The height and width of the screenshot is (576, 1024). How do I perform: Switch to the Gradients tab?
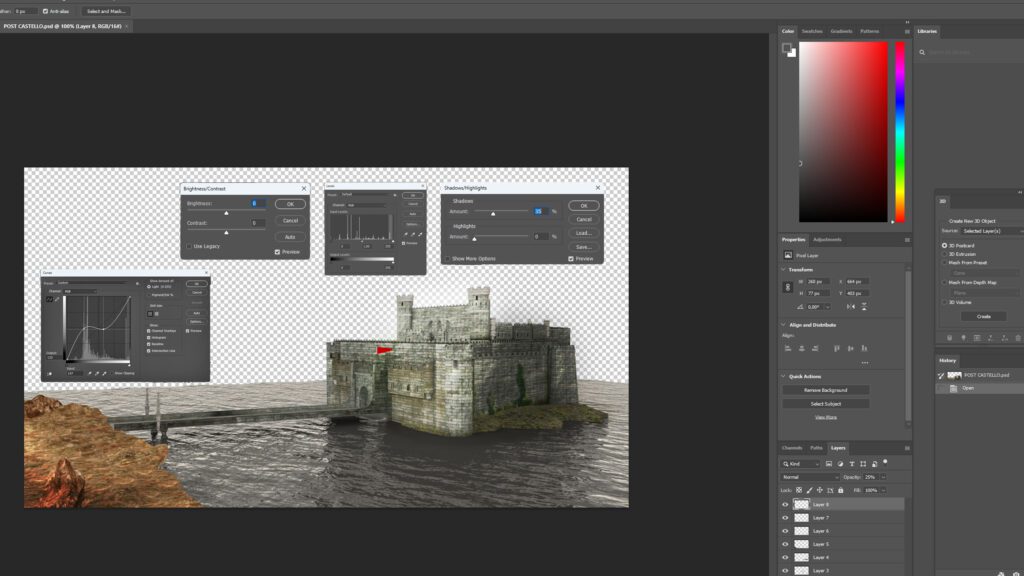(841, 31)
